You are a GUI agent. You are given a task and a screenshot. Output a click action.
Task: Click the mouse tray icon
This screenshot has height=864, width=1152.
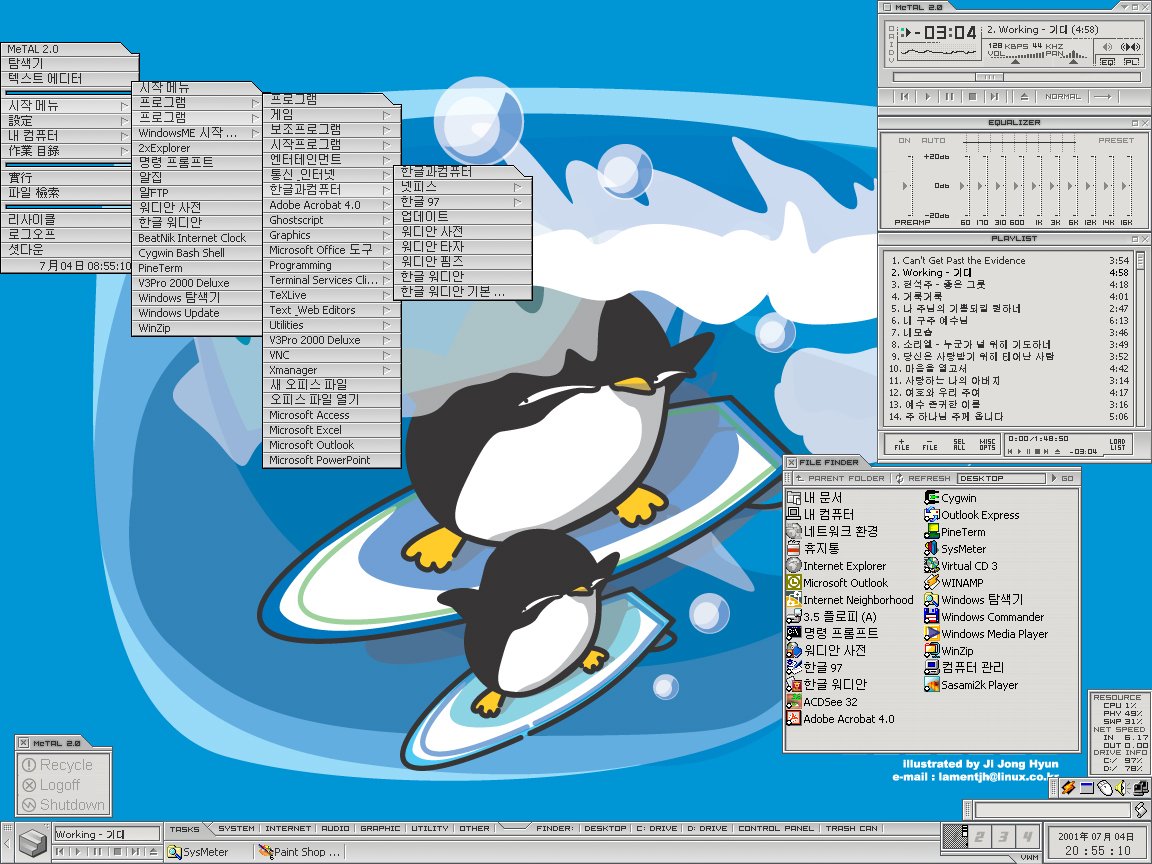click(x=1105, y=788)
